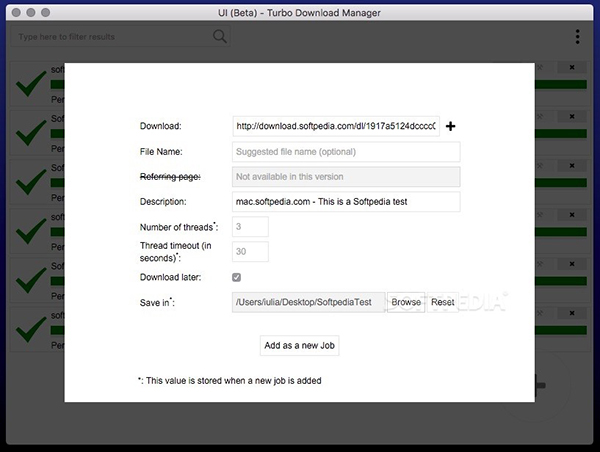Click the 'Type here to filter results' box
The height and width of the screenshot is (452, 600).
[x=120, y=37]
